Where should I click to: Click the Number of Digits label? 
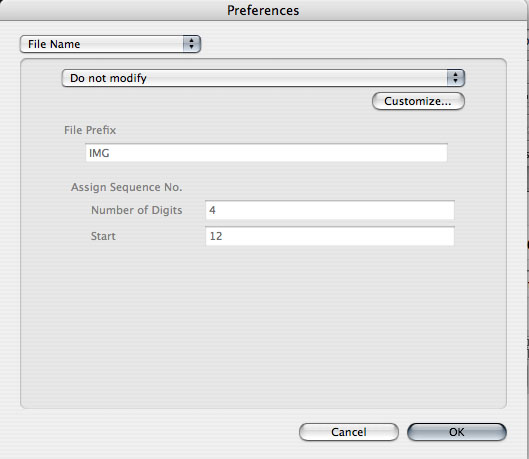(x=137, y=210)
